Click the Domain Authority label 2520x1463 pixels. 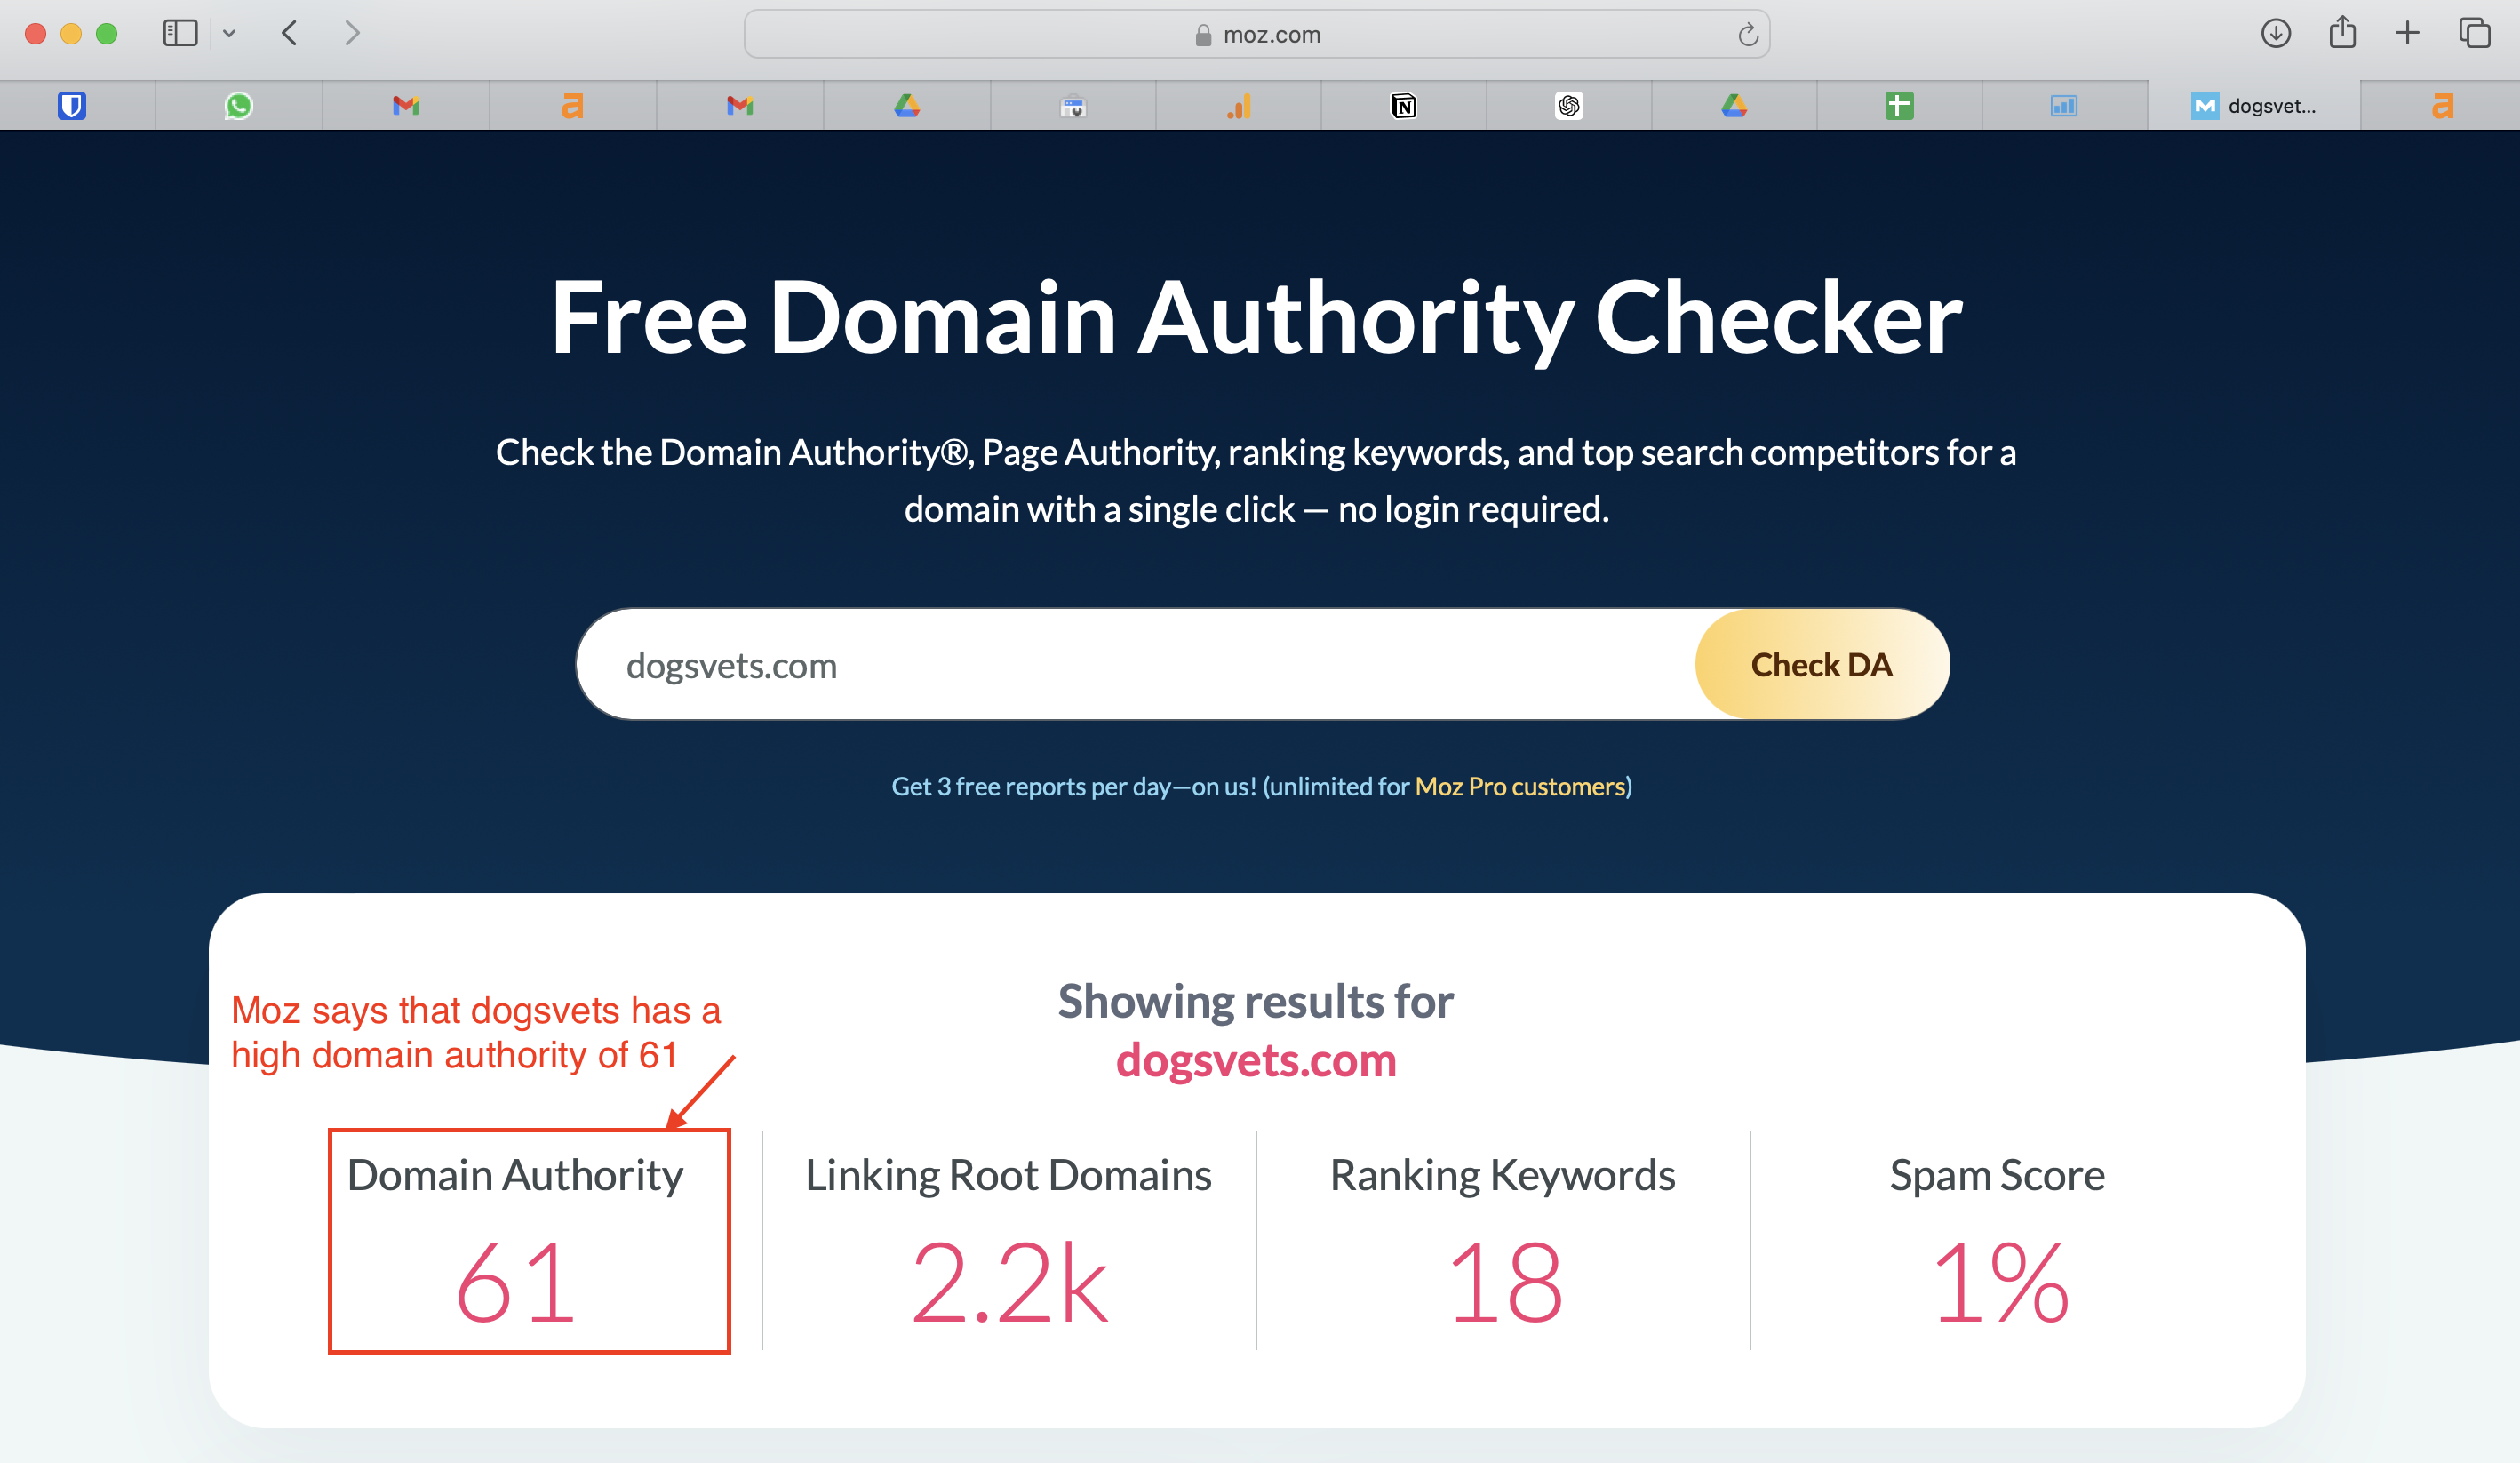pos(516,1175)
